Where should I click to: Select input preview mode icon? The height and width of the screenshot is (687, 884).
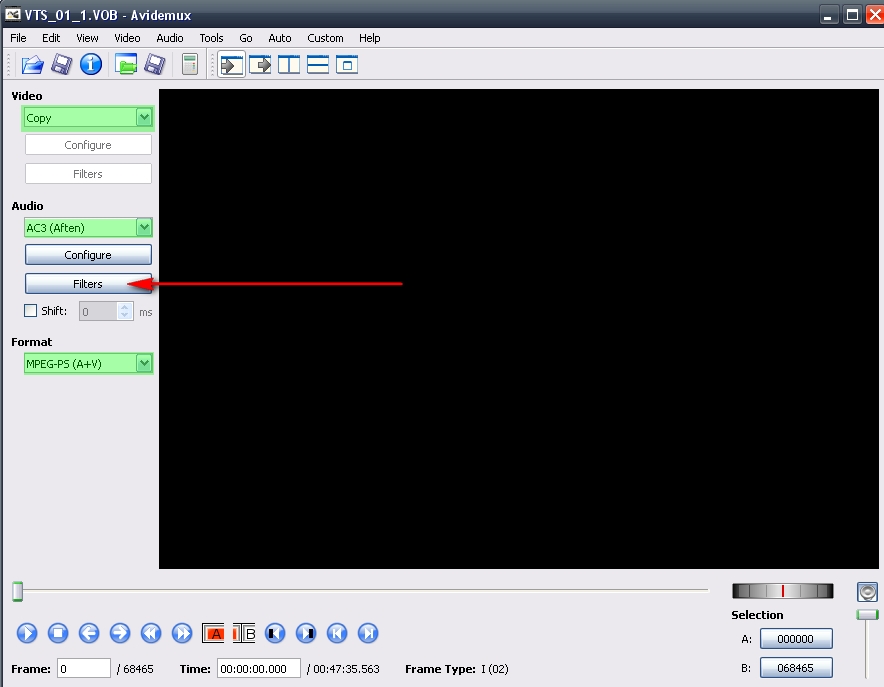point(232,65)
